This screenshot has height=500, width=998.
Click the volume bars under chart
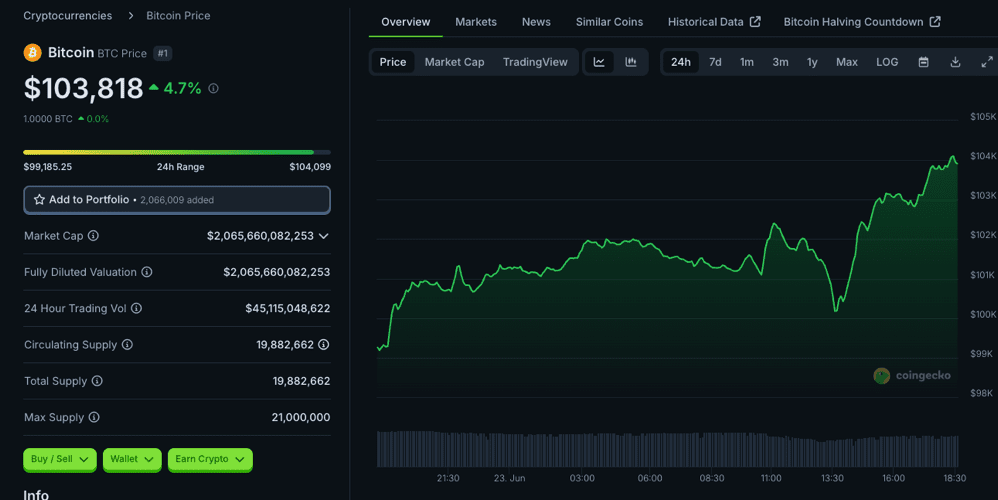coord(667,449)
